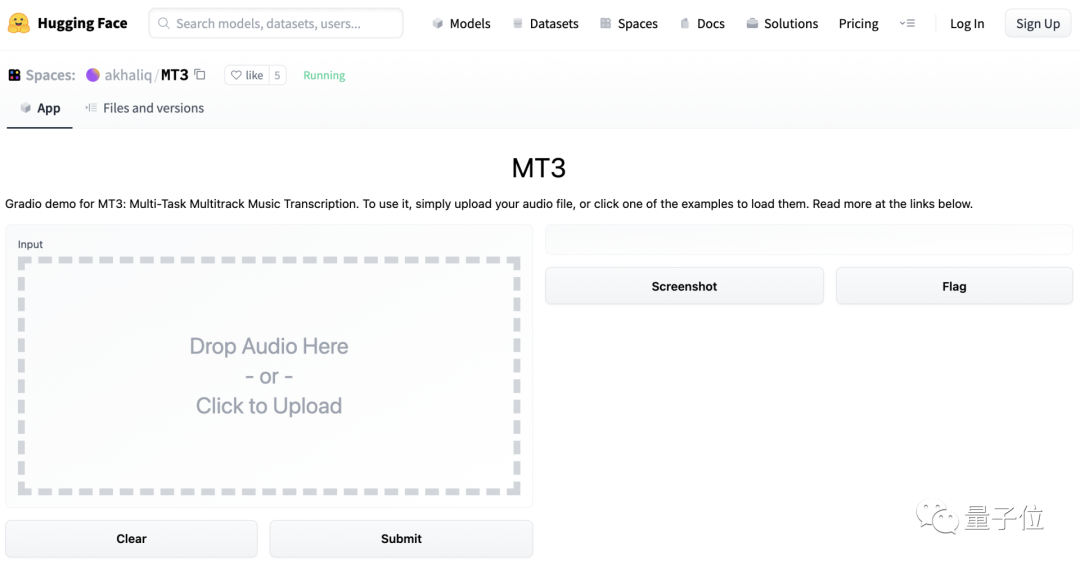Click the Sign Up button
This screenshot has width=1080, height=566.
point(1037,23)
